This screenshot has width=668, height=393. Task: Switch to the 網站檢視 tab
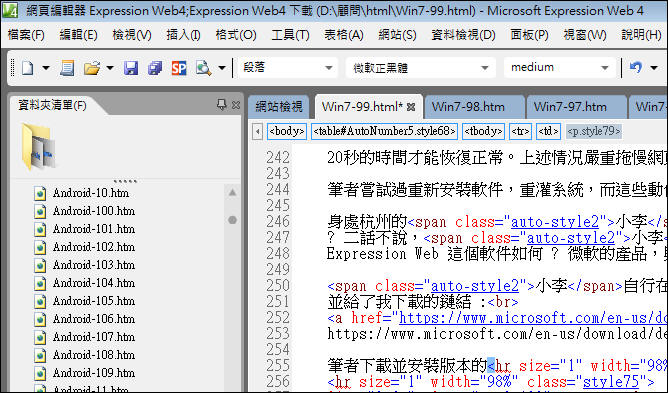[x=279, y=107]
